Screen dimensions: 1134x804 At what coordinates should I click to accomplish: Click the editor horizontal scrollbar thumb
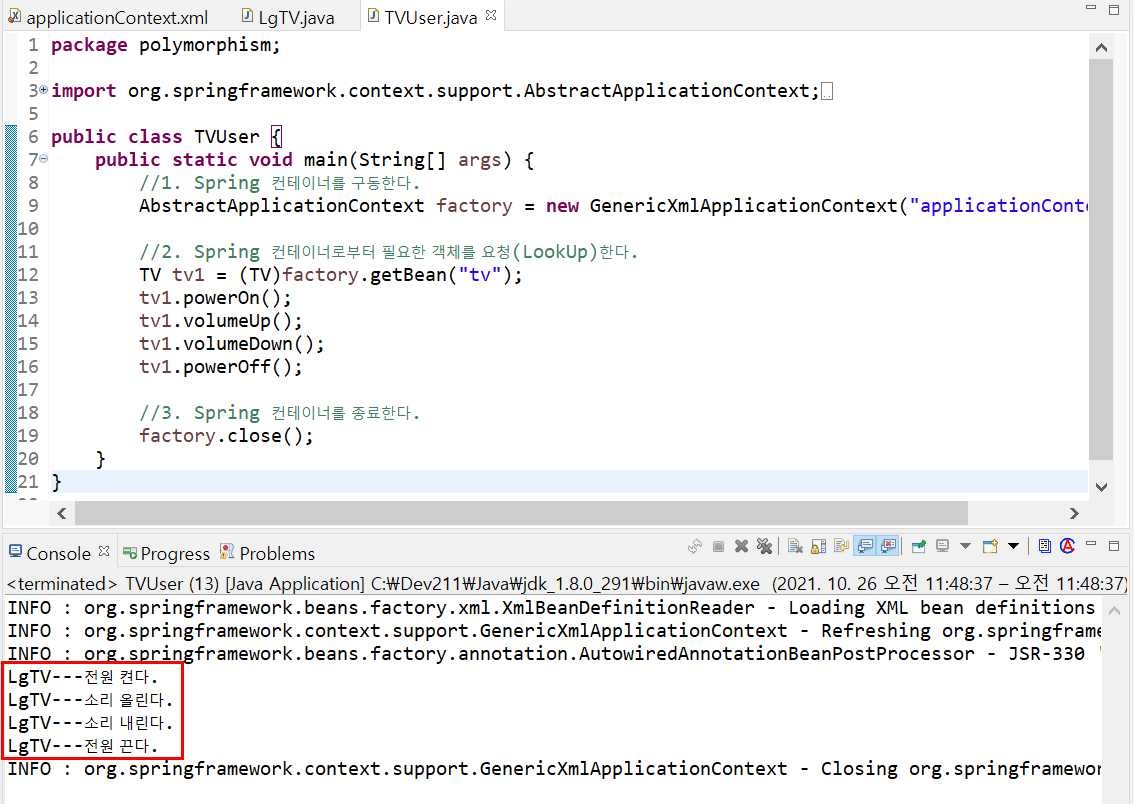[521, 513]
